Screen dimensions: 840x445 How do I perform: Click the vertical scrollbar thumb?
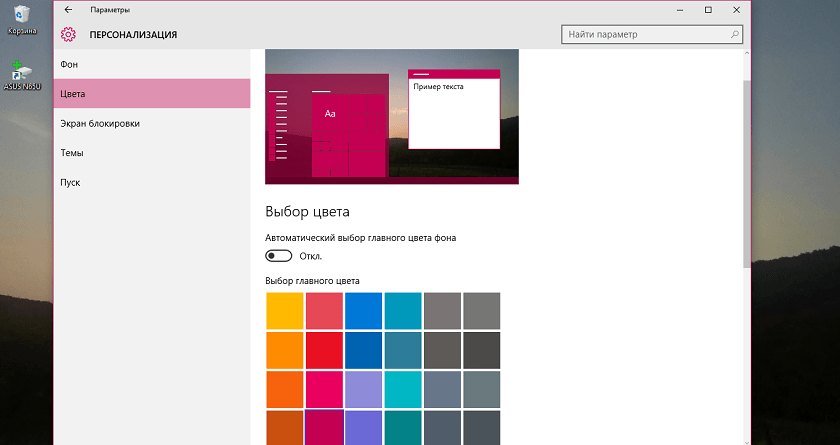tap(747, 174)
